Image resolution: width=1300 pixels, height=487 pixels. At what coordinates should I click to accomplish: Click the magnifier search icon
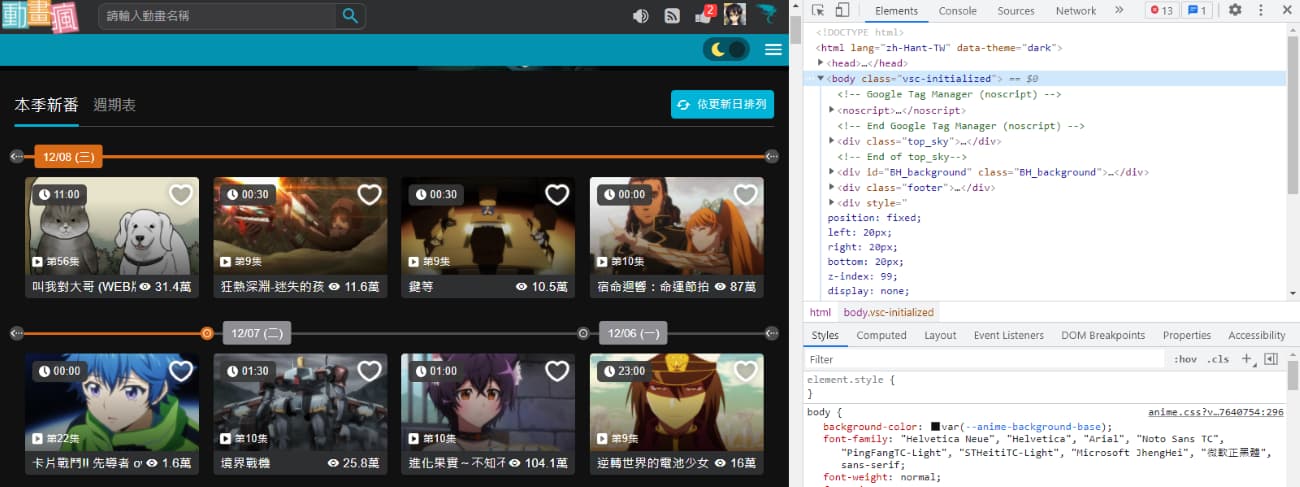(350, 15)
